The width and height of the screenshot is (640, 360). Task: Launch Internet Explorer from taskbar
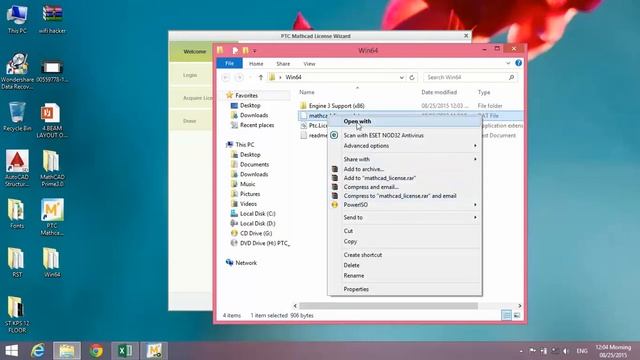point(38,351)
